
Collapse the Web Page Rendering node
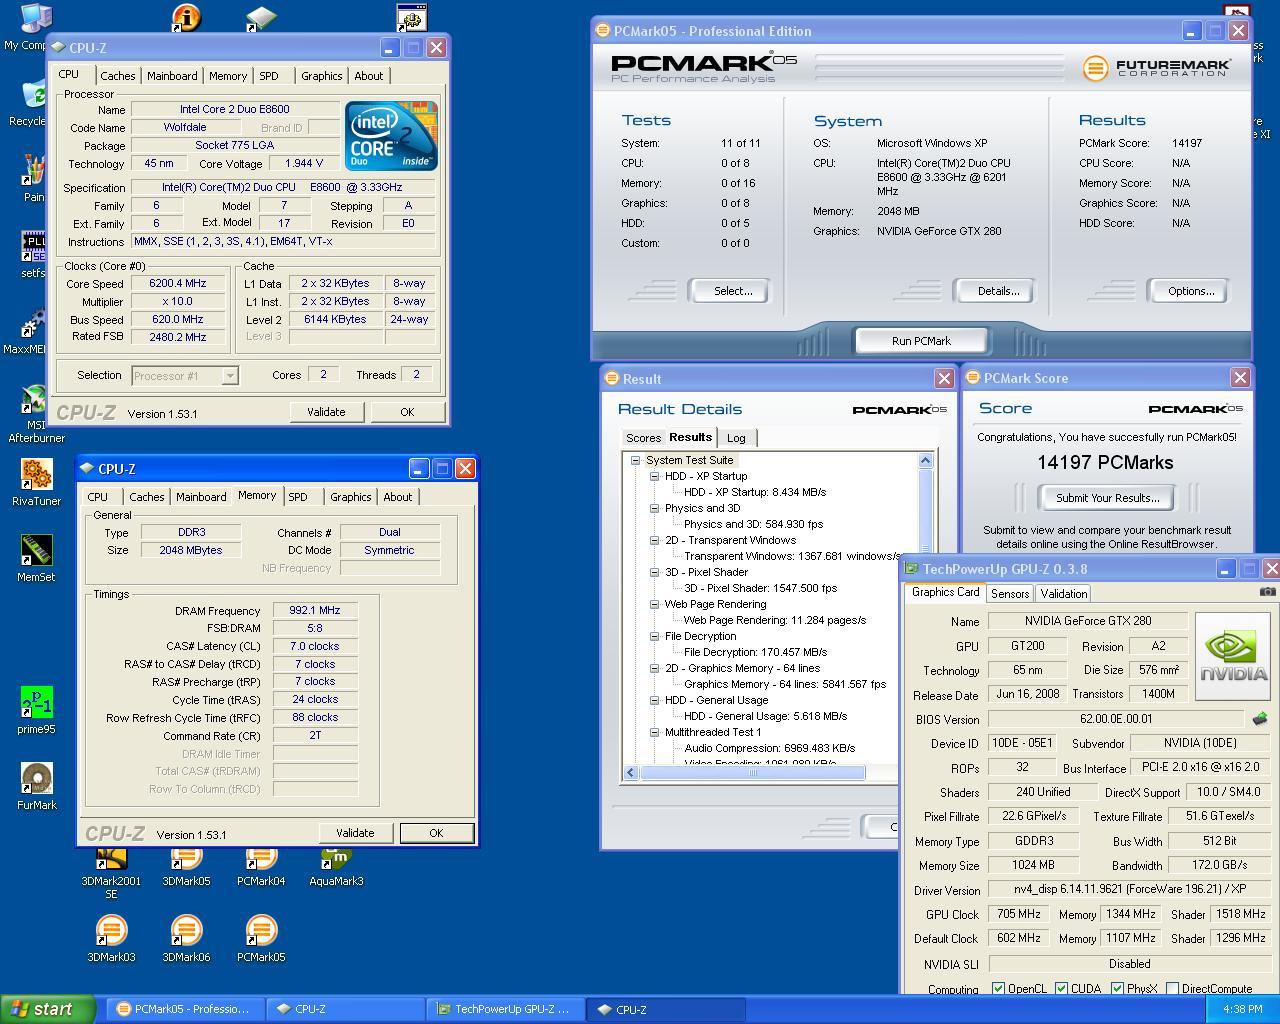coord(654,604)
